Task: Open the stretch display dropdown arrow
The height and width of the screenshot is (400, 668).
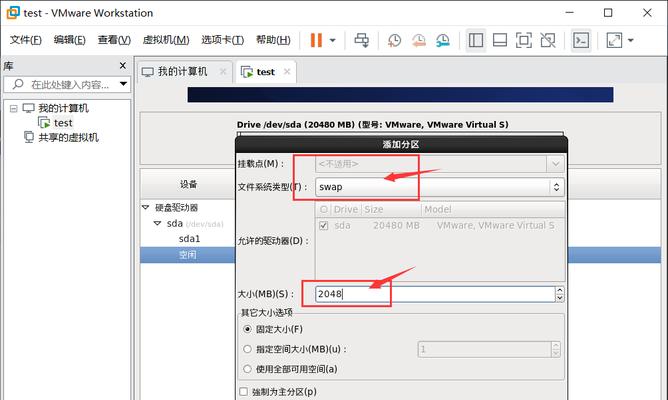Action: click(631, 40)
